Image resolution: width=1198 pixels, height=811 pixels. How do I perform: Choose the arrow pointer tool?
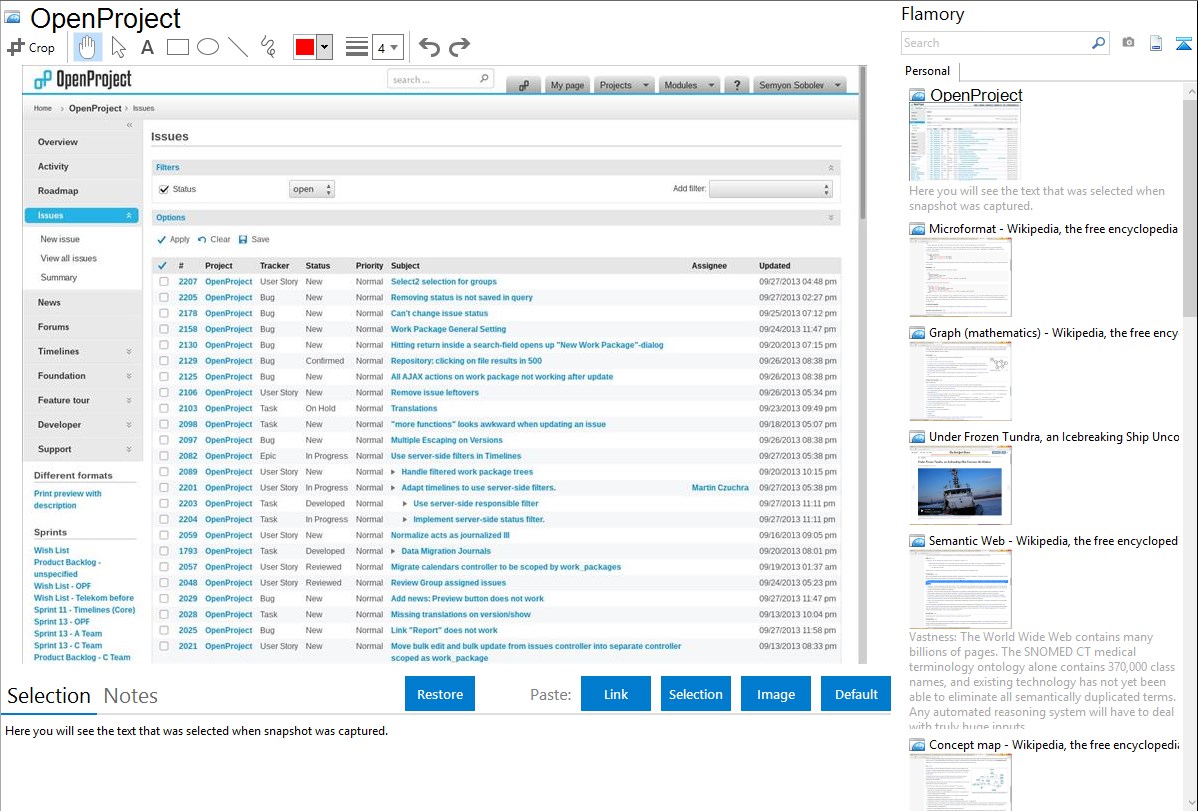click(x=118, y=47)
